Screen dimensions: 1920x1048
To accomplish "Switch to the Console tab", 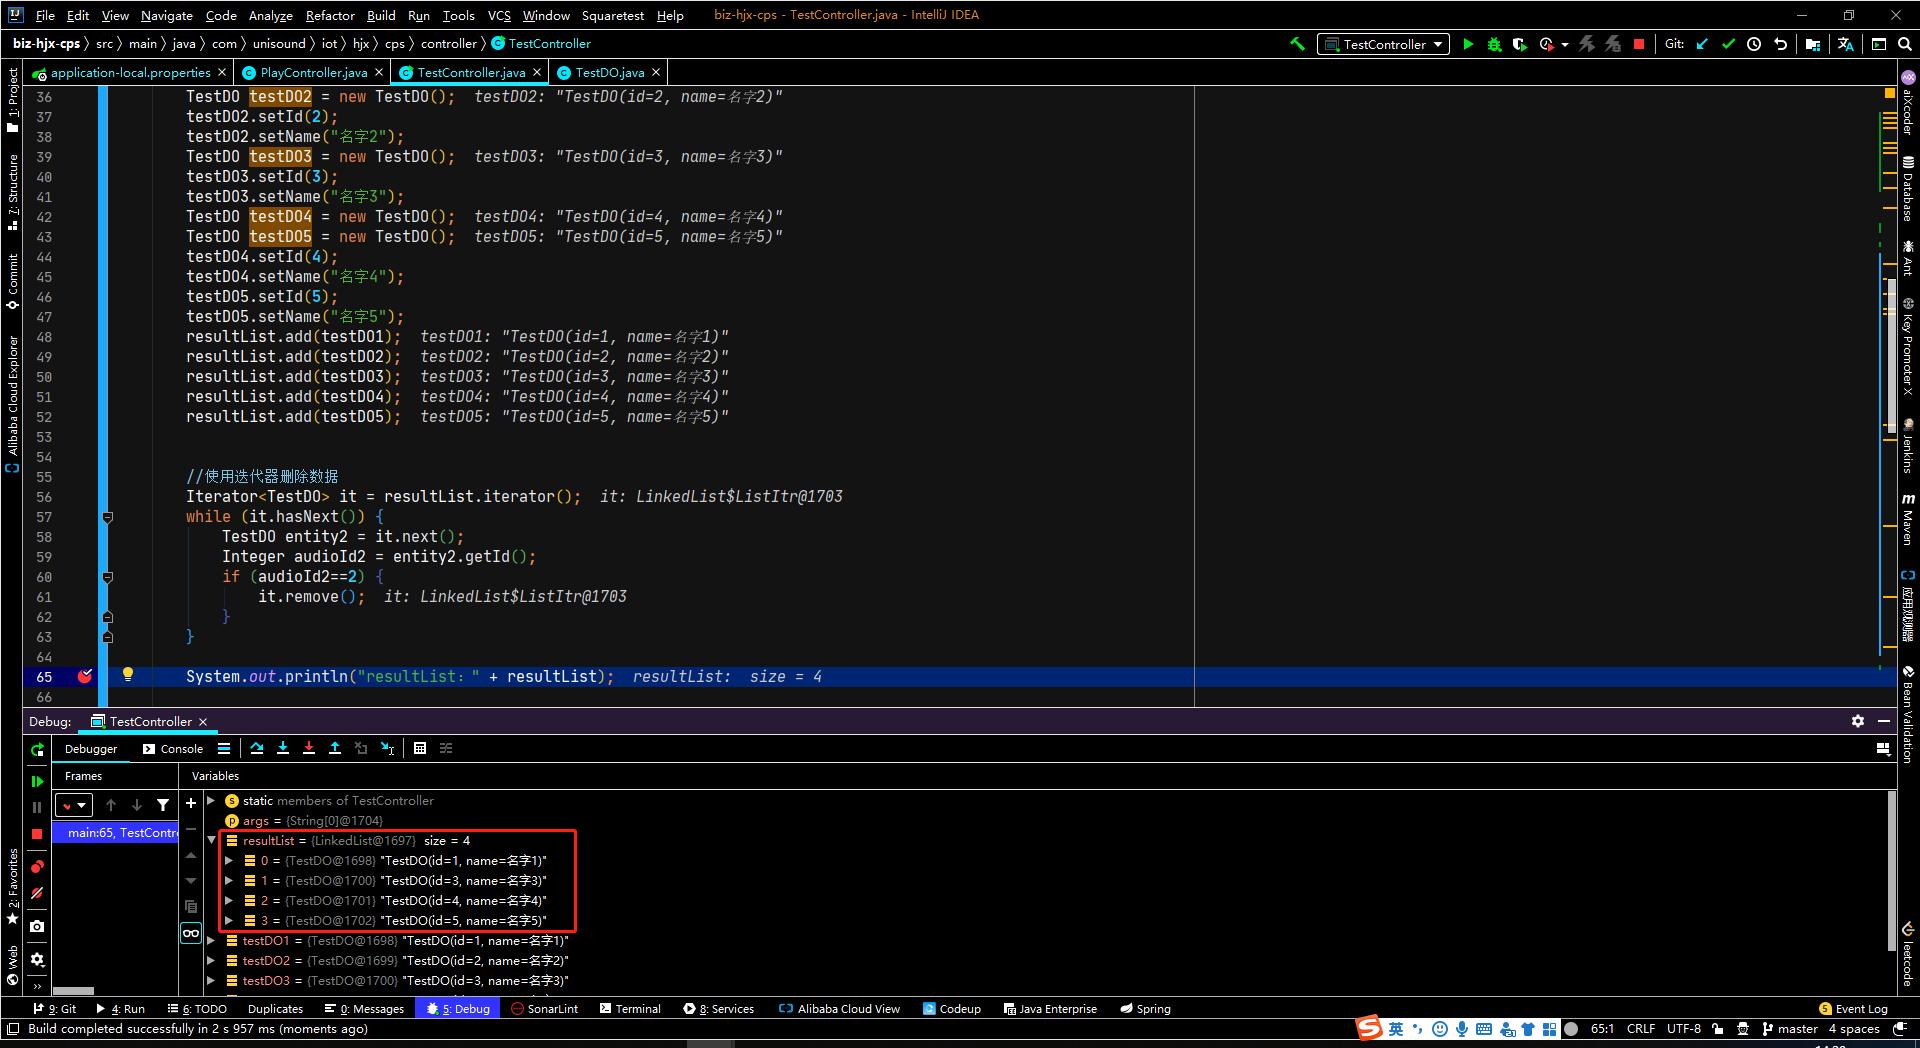I will [x=172, y=749].
